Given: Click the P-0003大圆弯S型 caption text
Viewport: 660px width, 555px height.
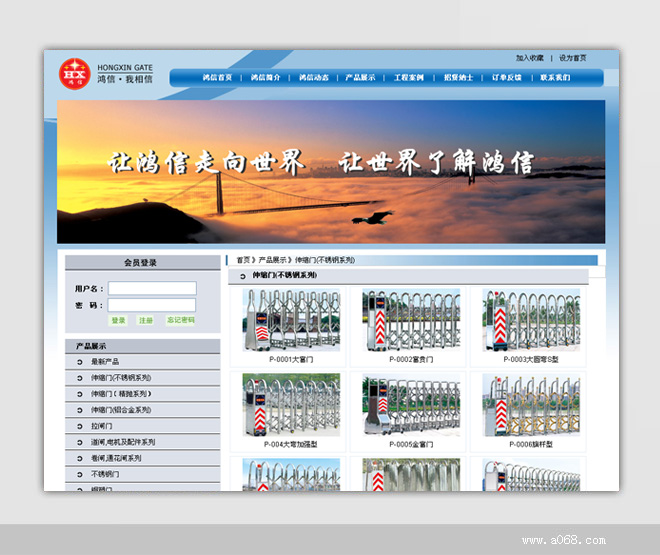Looking at the screenshot, I should coord(531,360).
